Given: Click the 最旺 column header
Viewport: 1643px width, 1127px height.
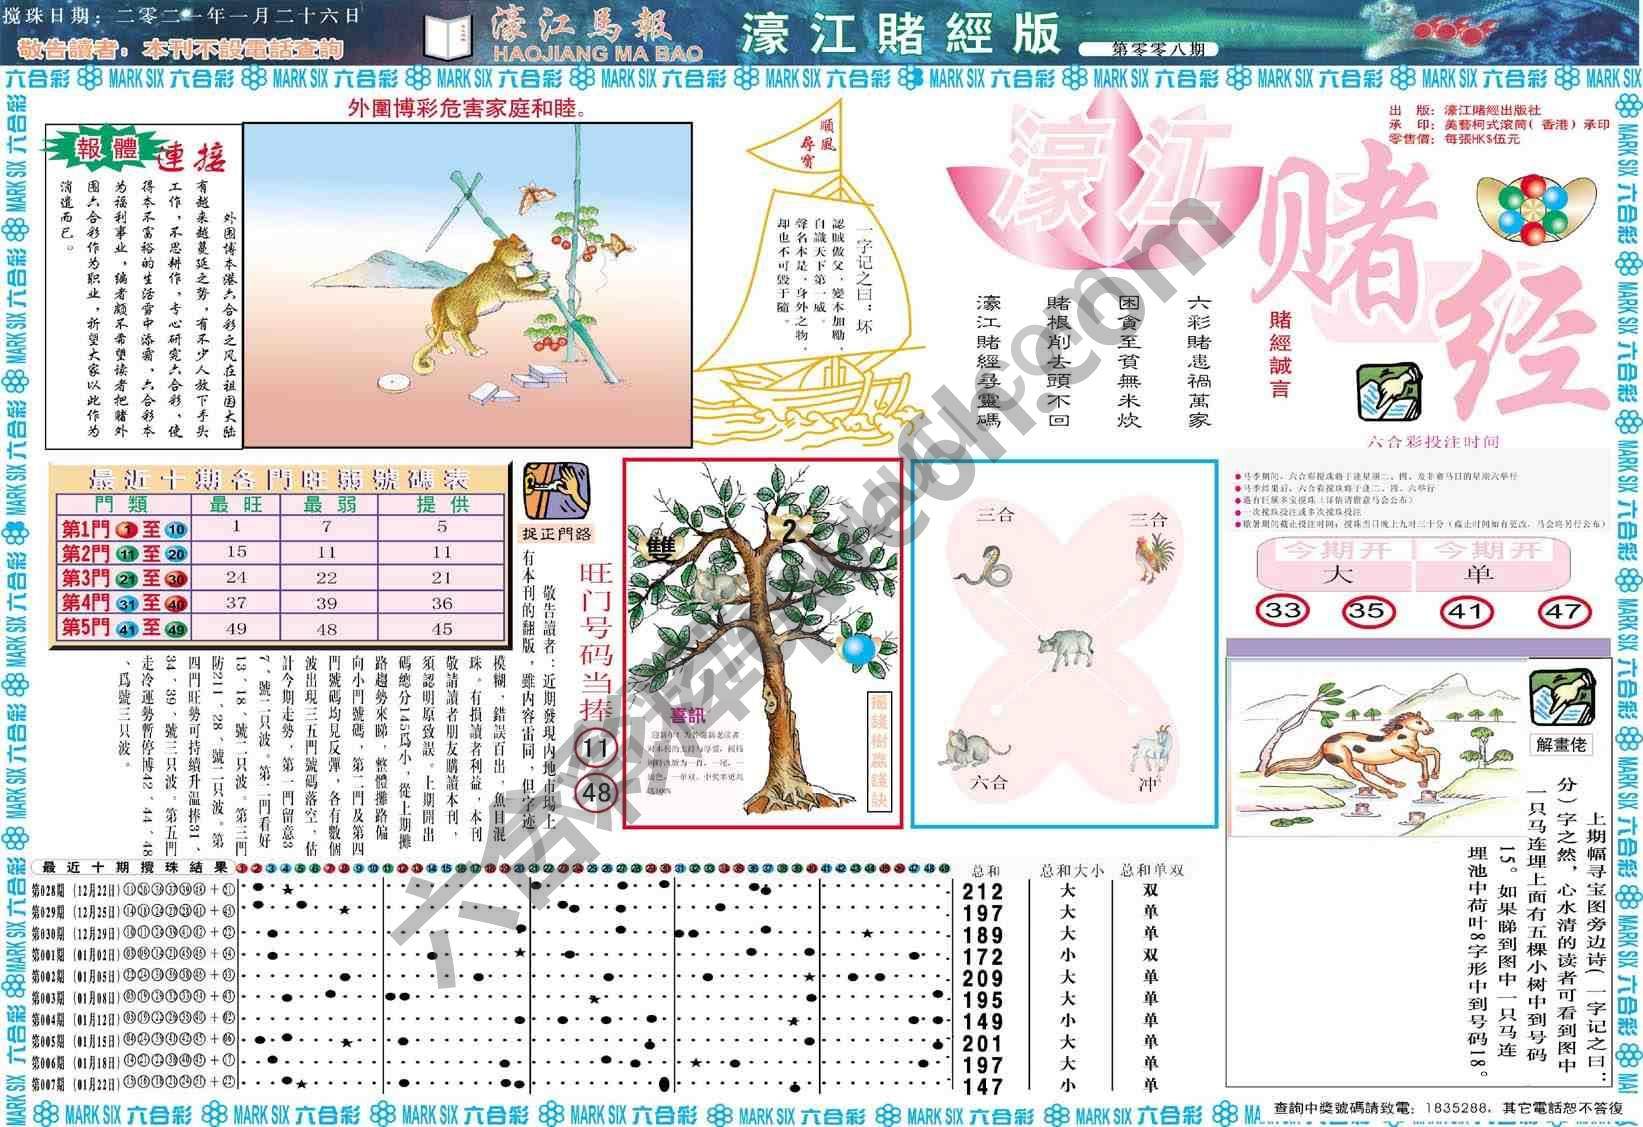Looking at the screenshot, I should tap(236, 505).
